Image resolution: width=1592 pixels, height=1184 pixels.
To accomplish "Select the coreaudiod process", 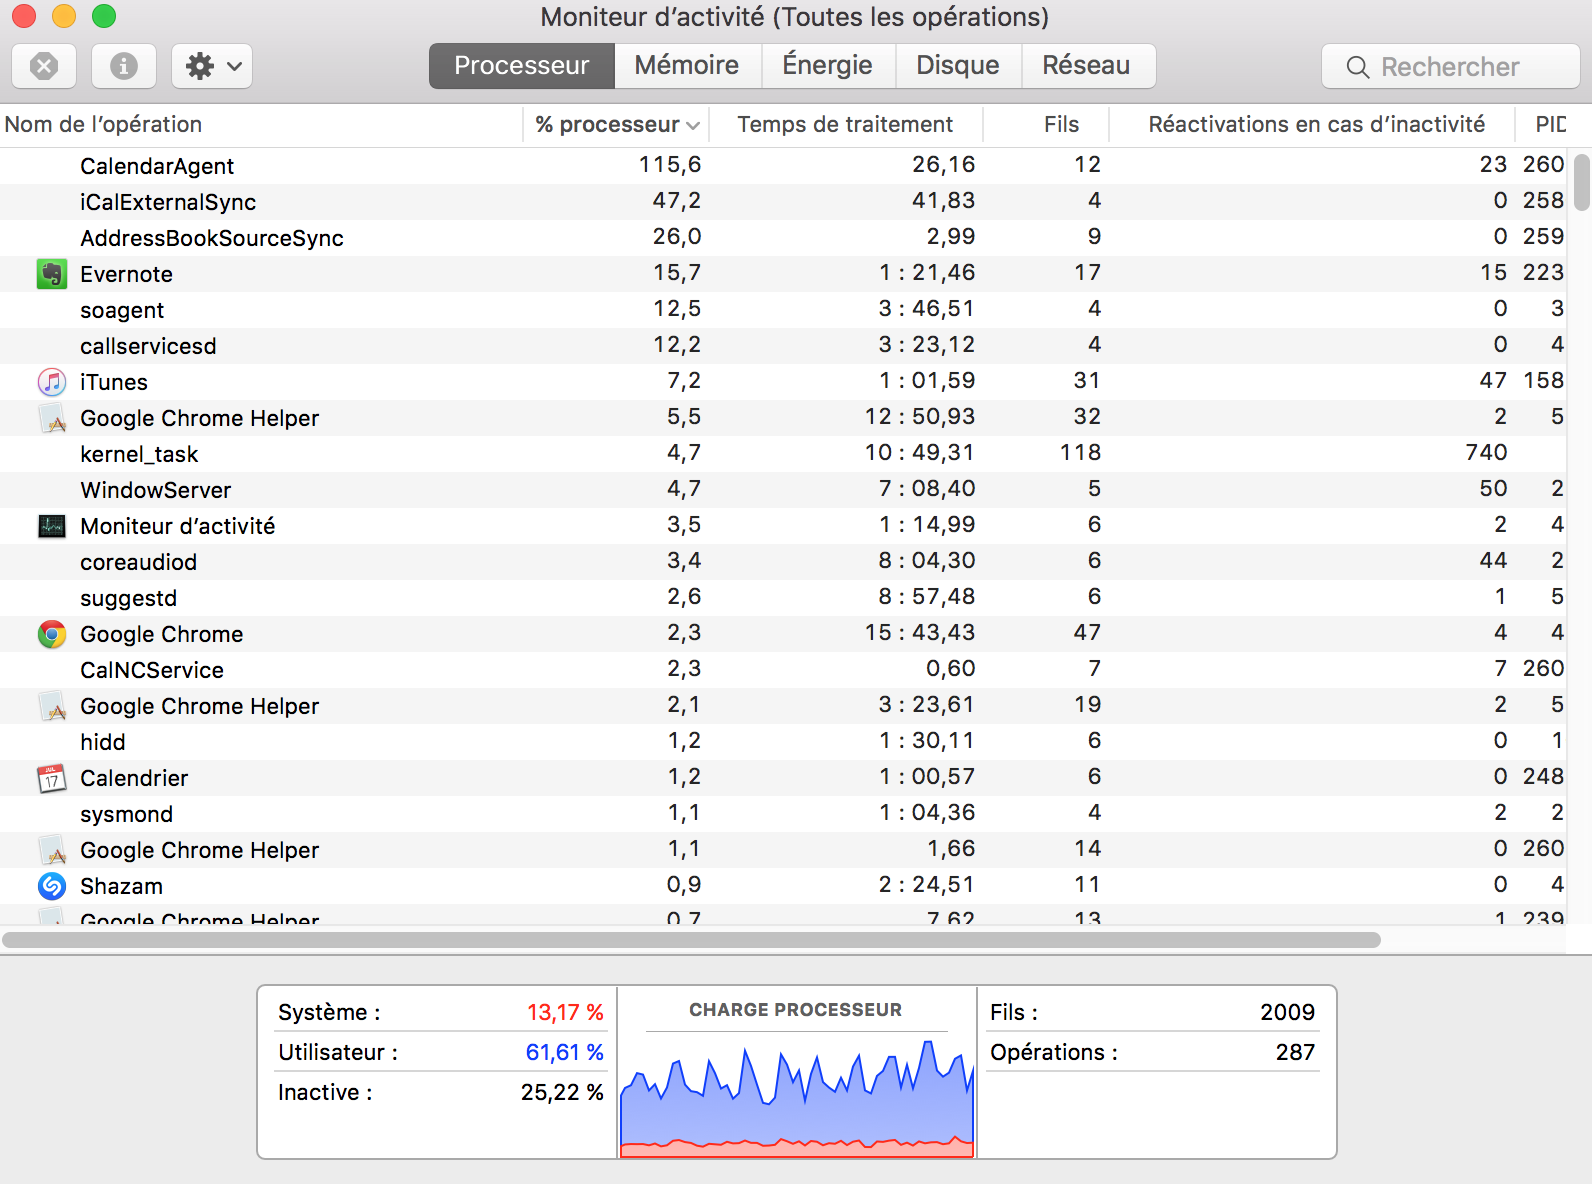I will (x=138, y=562).
